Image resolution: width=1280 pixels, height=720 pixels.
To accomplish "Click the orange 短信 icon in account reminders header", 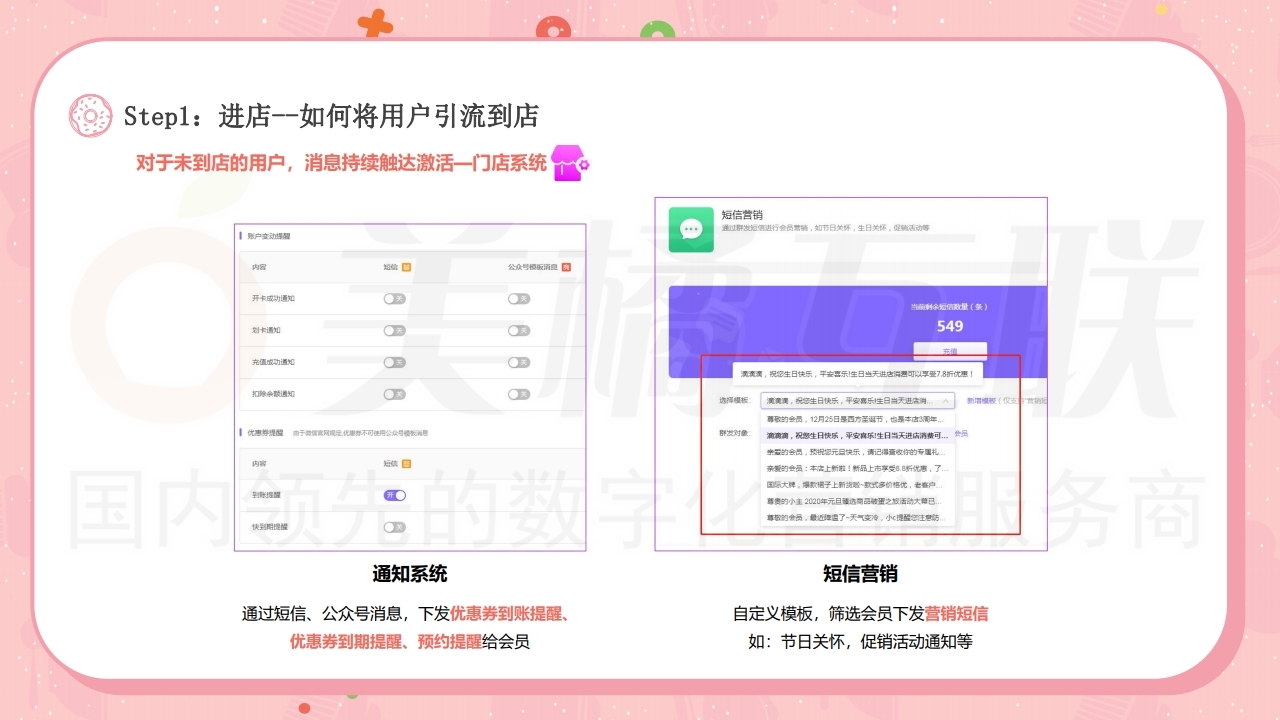I will (x=407, y=267).
